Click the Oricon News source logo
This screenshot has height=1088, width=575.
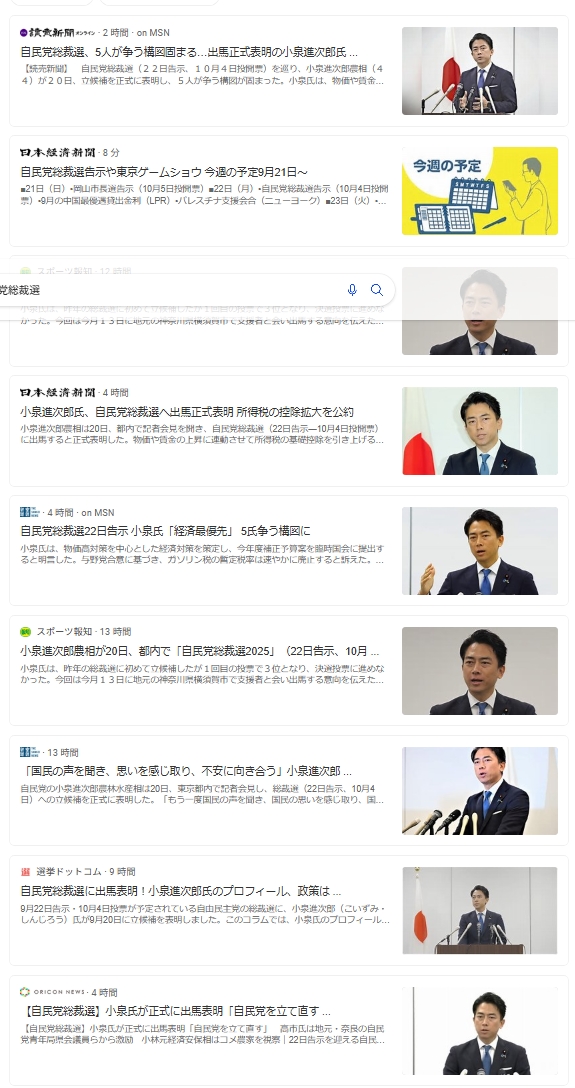(53, 992)
